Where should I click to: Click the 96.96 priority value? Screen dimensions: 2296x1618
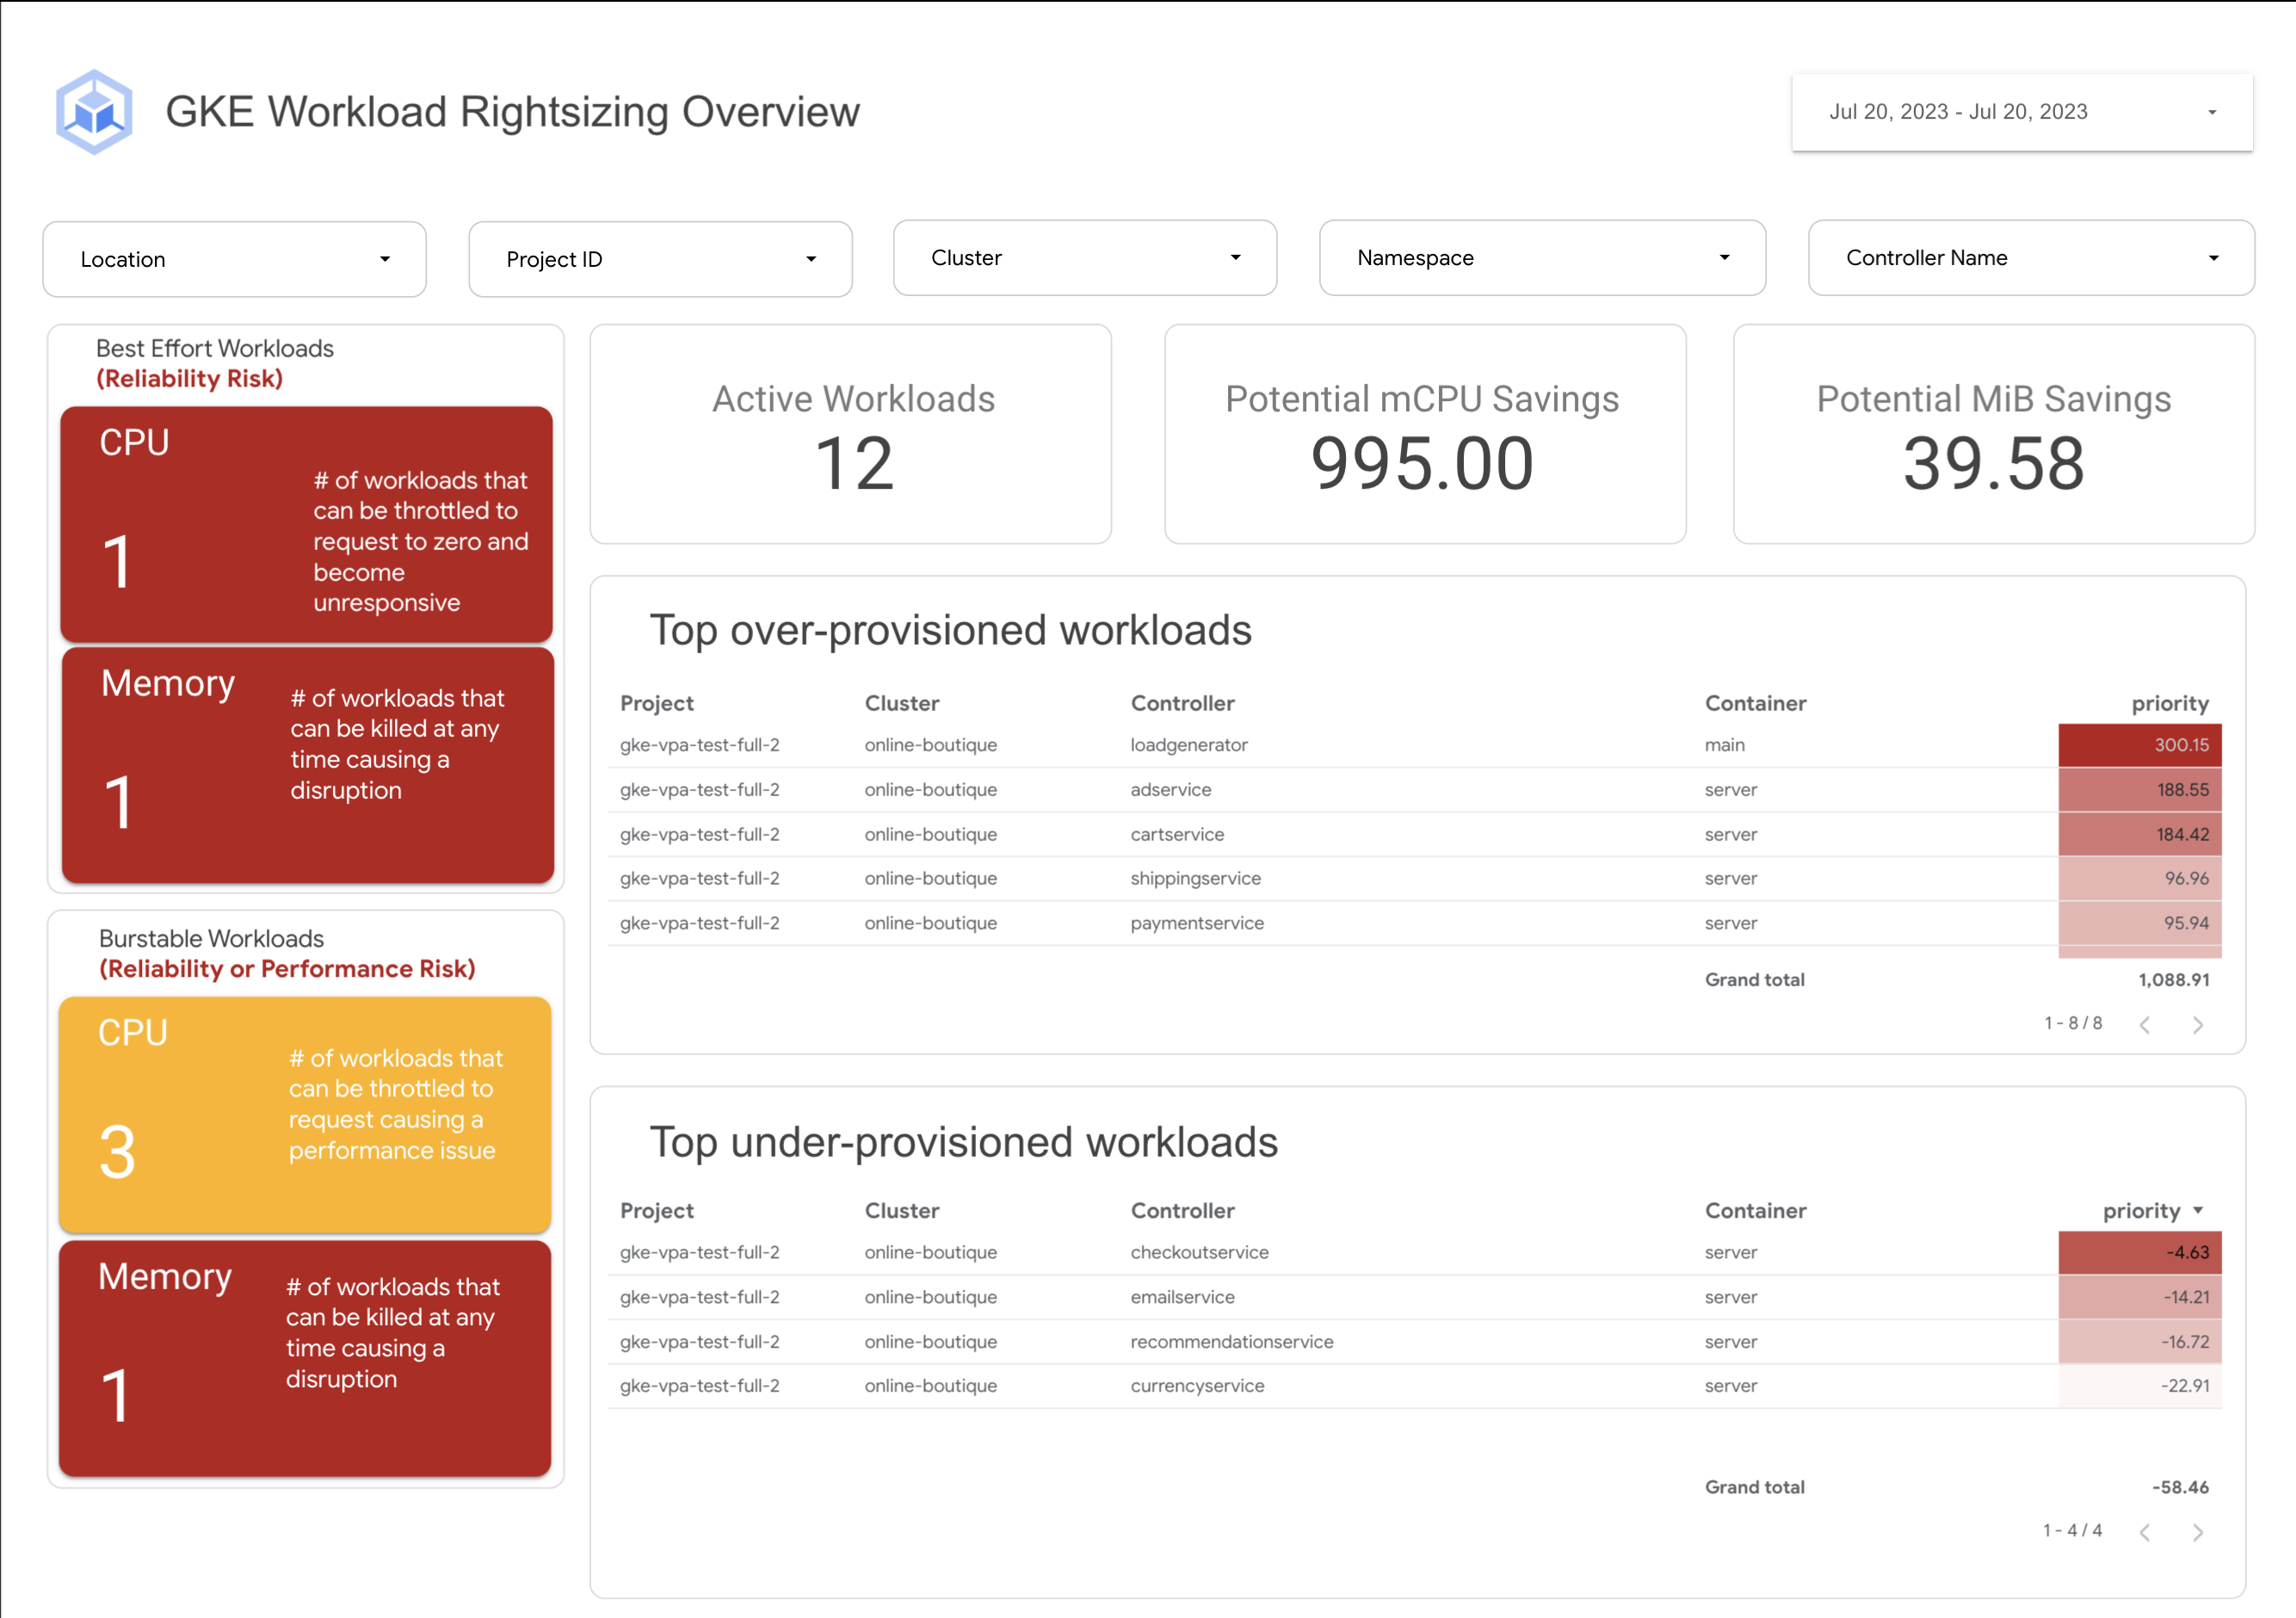(2186, 878)
